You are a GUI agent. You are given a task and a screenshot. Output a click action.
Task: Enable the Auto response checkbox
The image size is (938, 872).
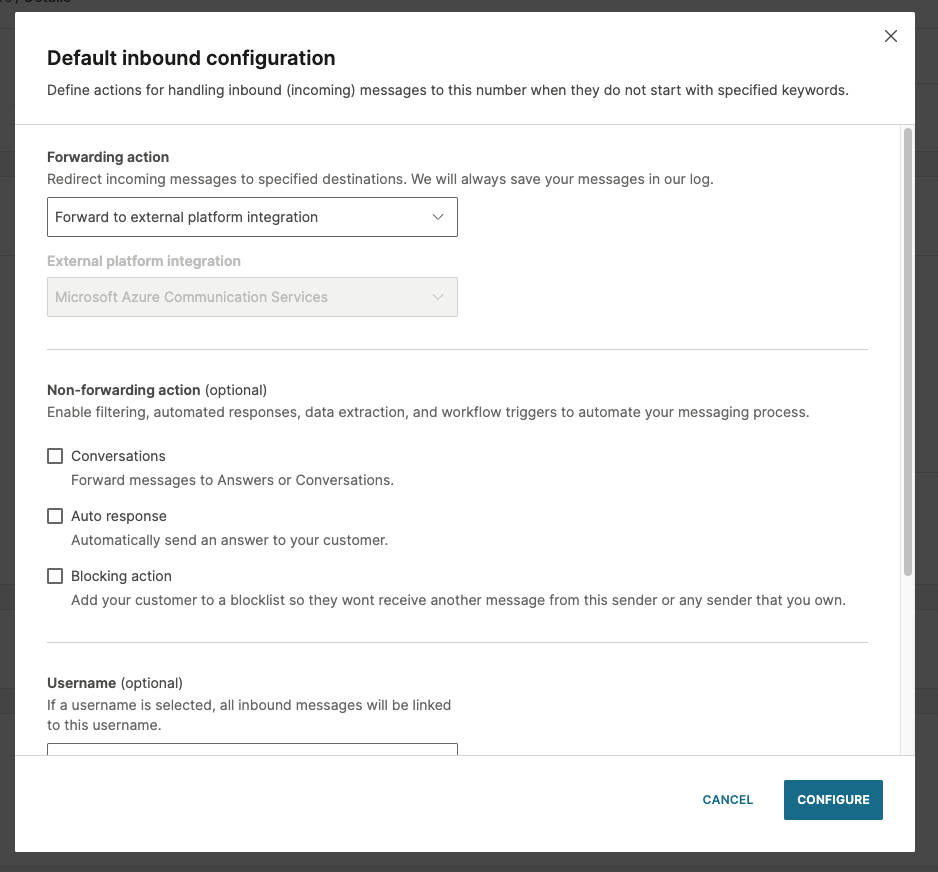click(55, 516)
